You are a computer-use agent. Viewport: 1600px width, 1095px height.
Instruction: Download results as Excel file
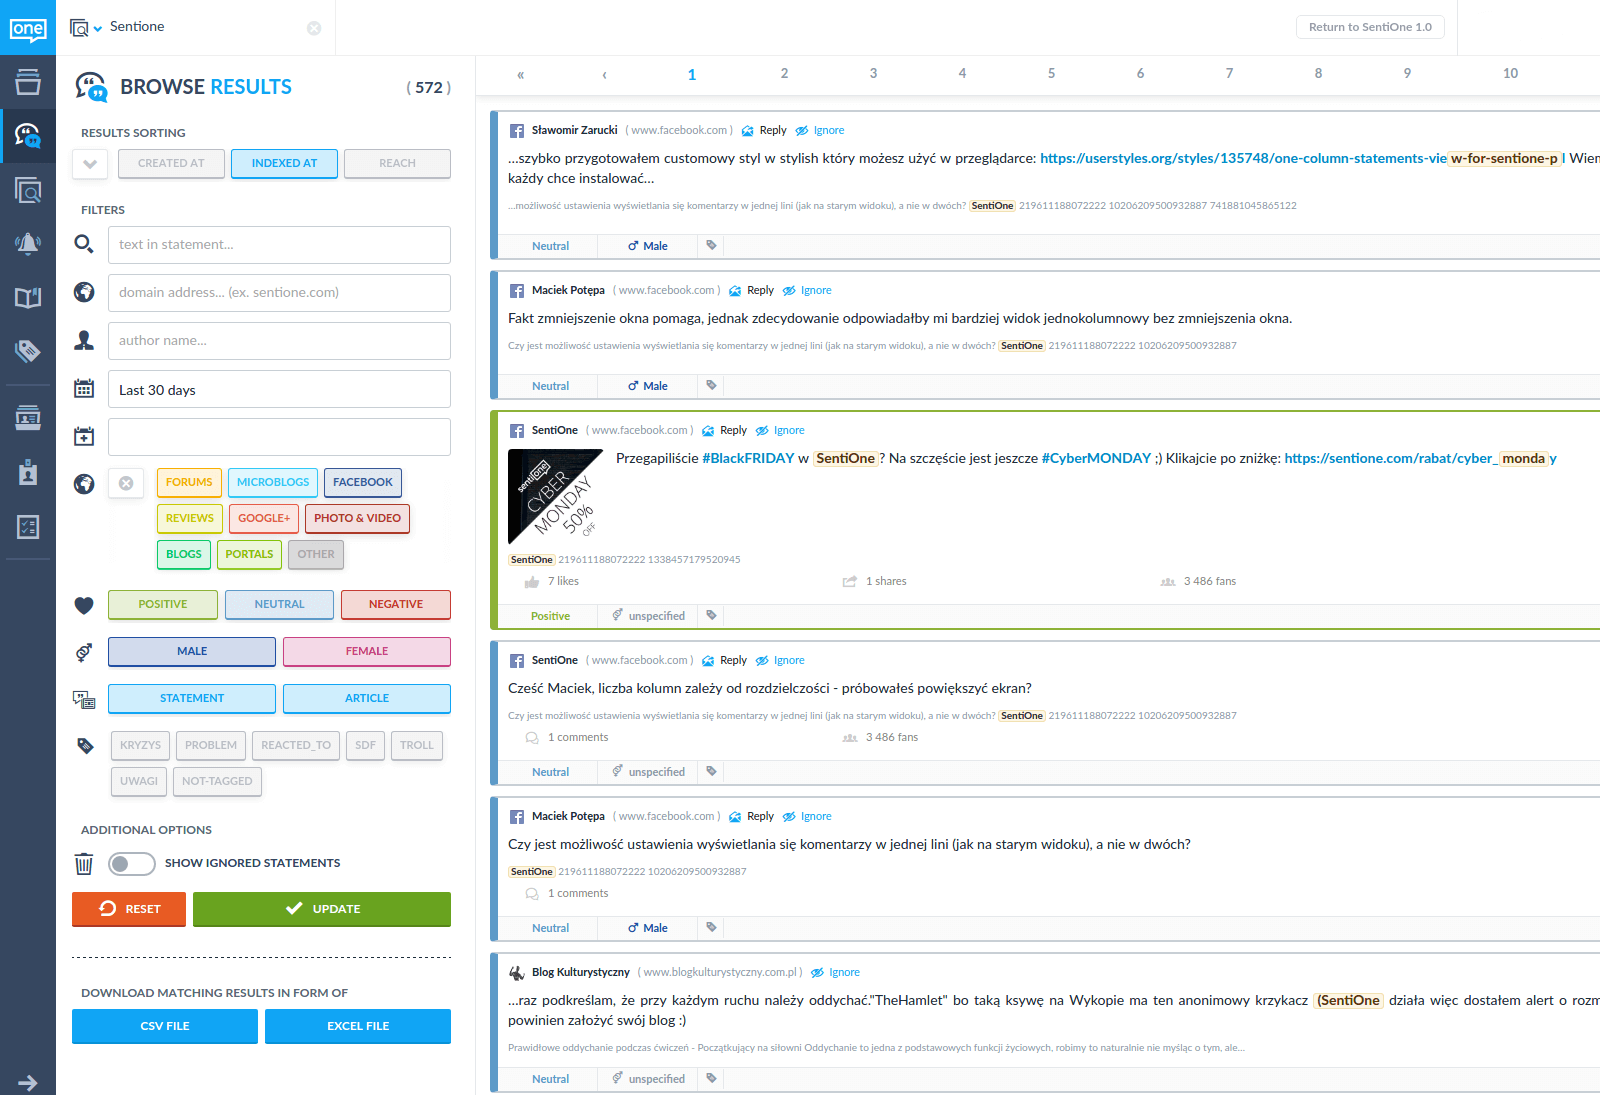pyautogui.click(x=358, y=1026)
